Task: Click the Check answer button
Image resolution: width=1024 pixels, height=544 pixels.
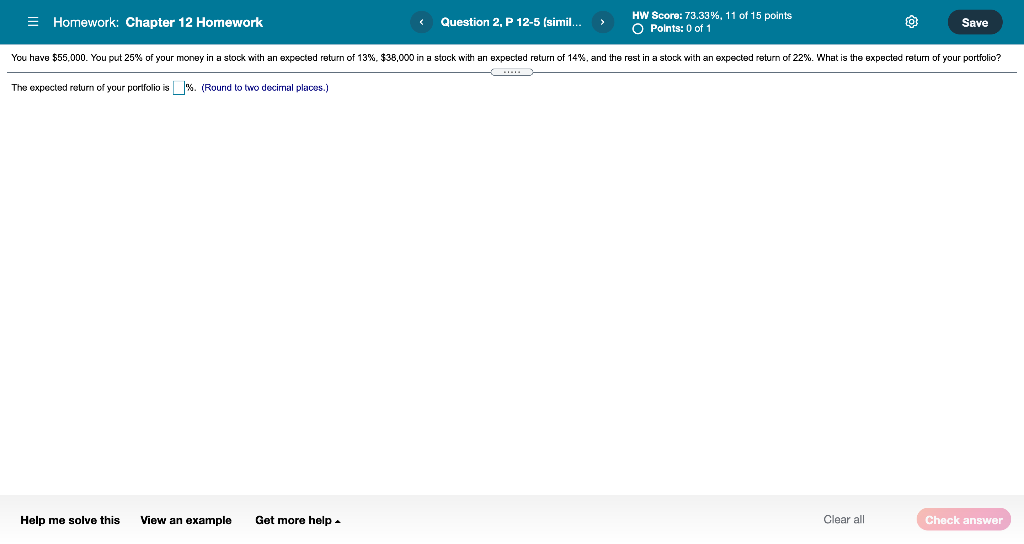Action: click(x=963, y=520)
